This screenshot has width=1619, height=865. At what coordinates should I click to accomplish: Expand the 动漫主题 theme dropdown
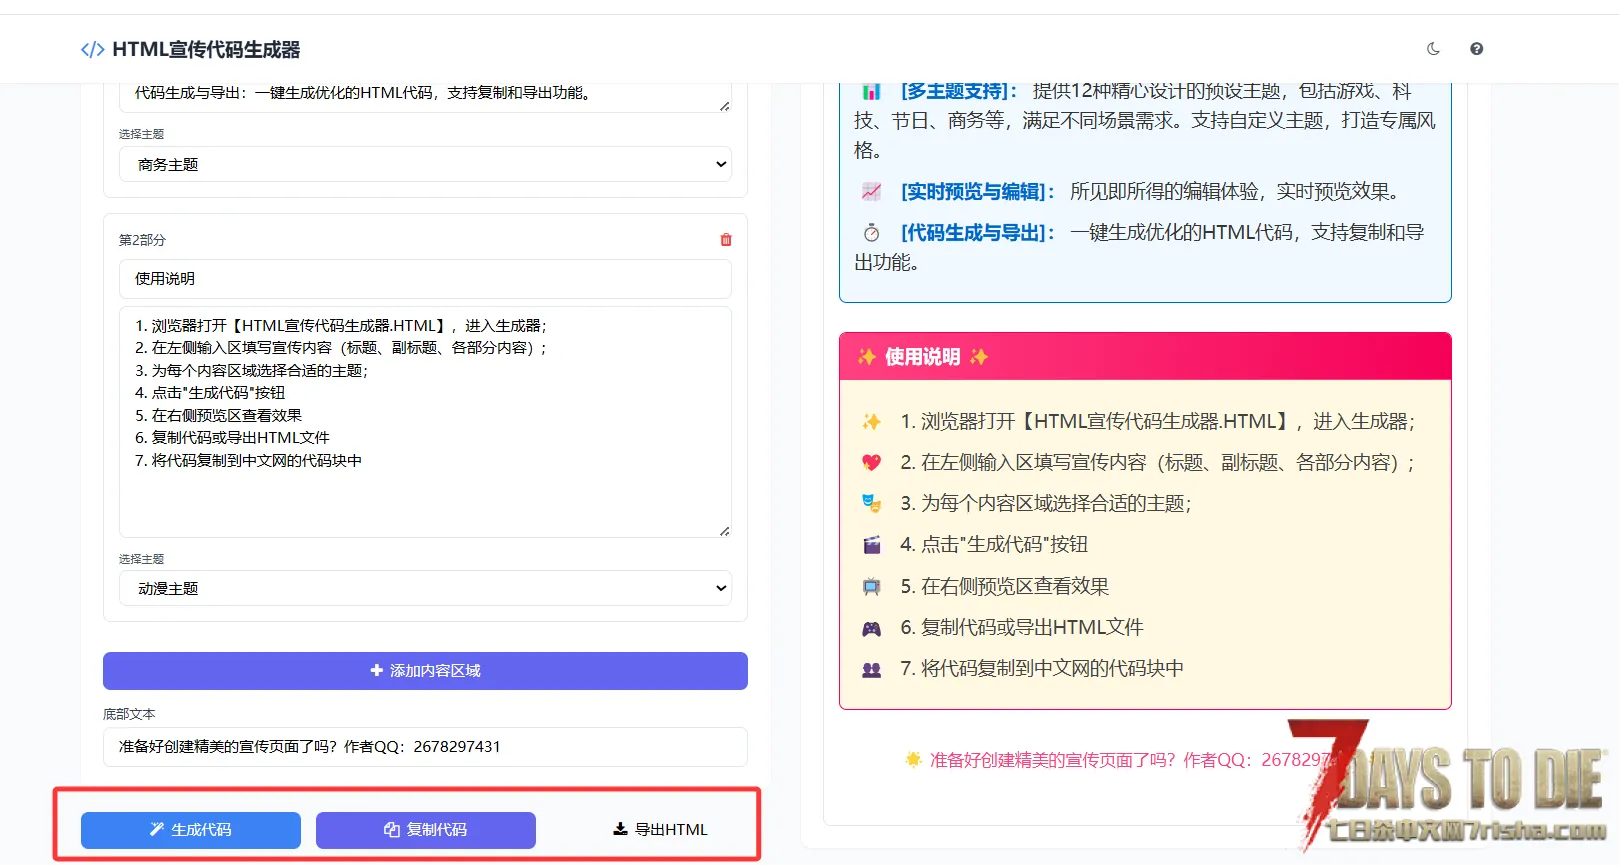[x=425, y=588]
